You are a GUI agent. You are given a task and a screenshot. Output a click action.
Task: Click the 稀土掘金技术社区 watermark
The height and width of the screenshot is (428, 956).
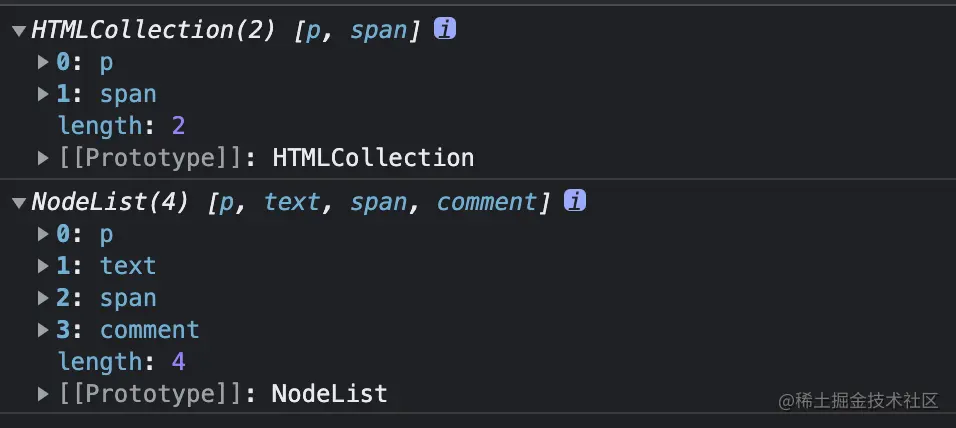point(859,400)
